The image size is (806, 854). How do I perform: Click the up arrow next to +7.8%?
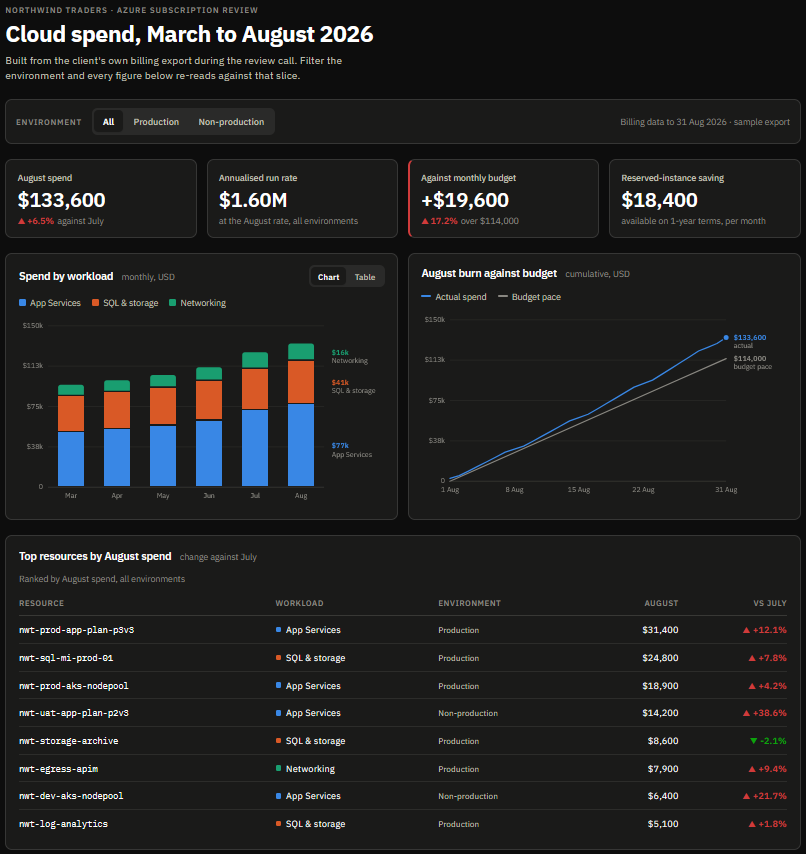point(752,658)
